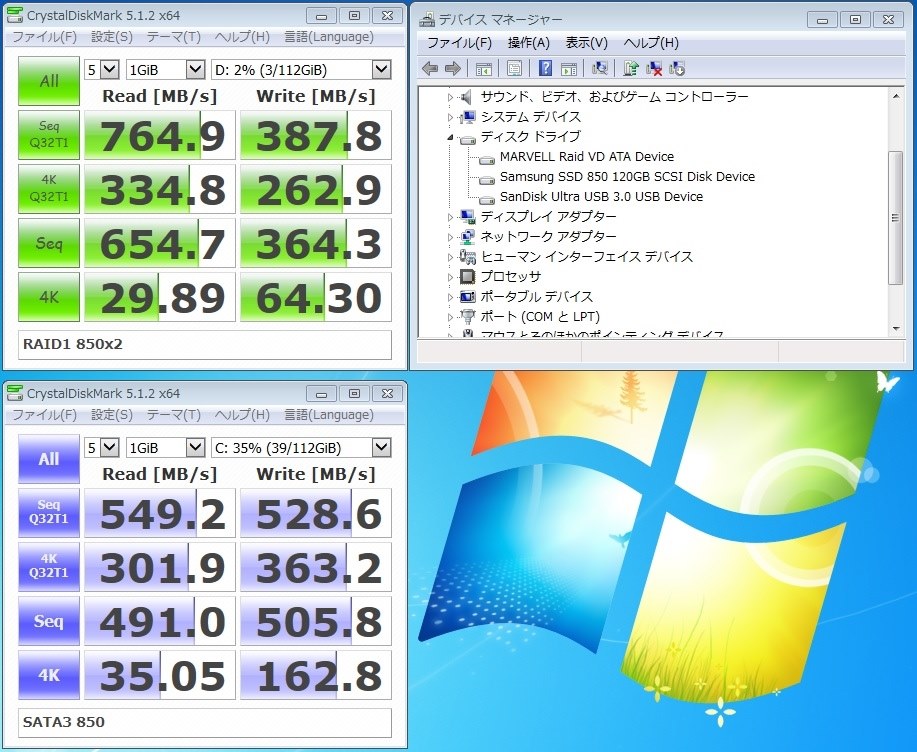Click the scan for hardware changes icon
Screen dimensions: 917x752
(599, 68)
